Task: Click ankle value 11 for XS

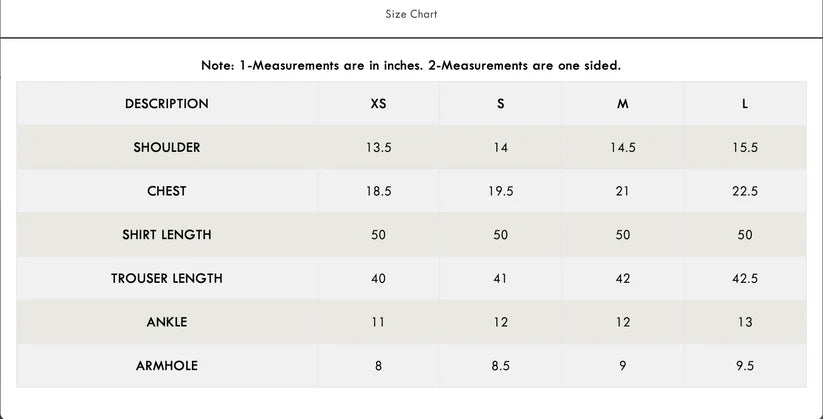Action: point(378,322)
